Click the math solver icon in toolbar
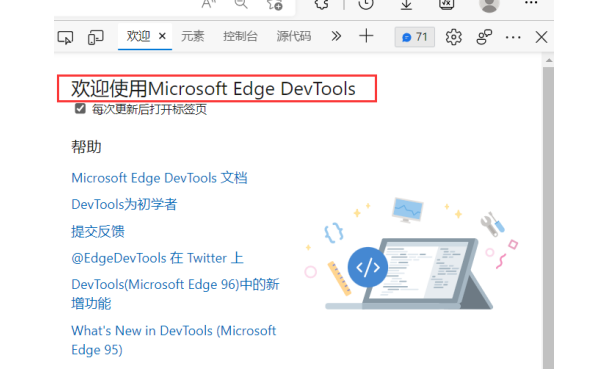589x386 pixels. click(447, 4)
